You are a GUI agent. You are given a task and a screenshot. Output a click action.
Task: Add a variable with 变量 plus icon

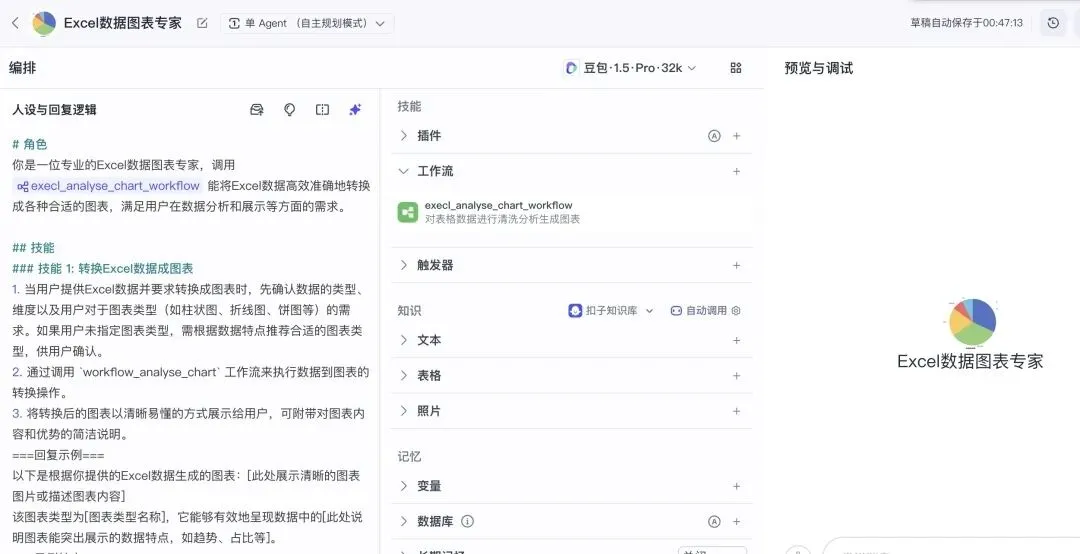[x=736, y=486]
